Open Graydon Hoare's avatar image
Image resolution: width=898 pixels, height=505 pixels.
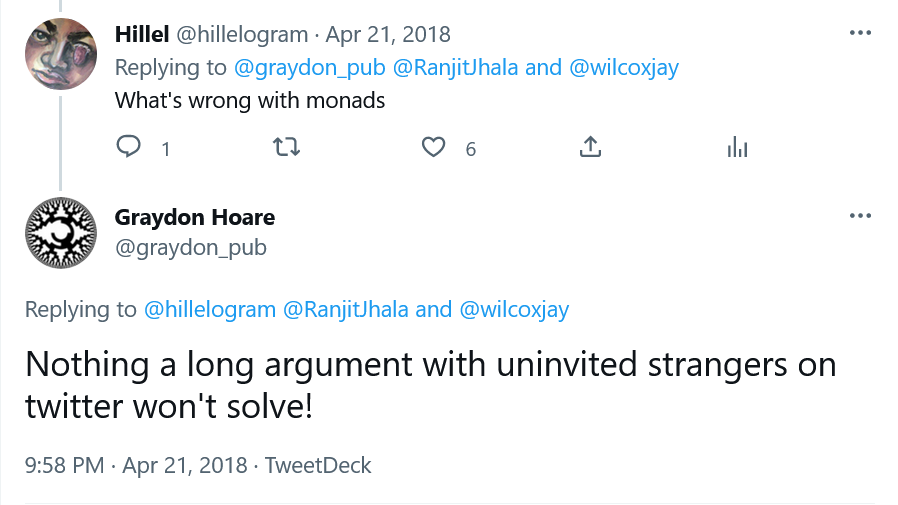tap(61, 233)
